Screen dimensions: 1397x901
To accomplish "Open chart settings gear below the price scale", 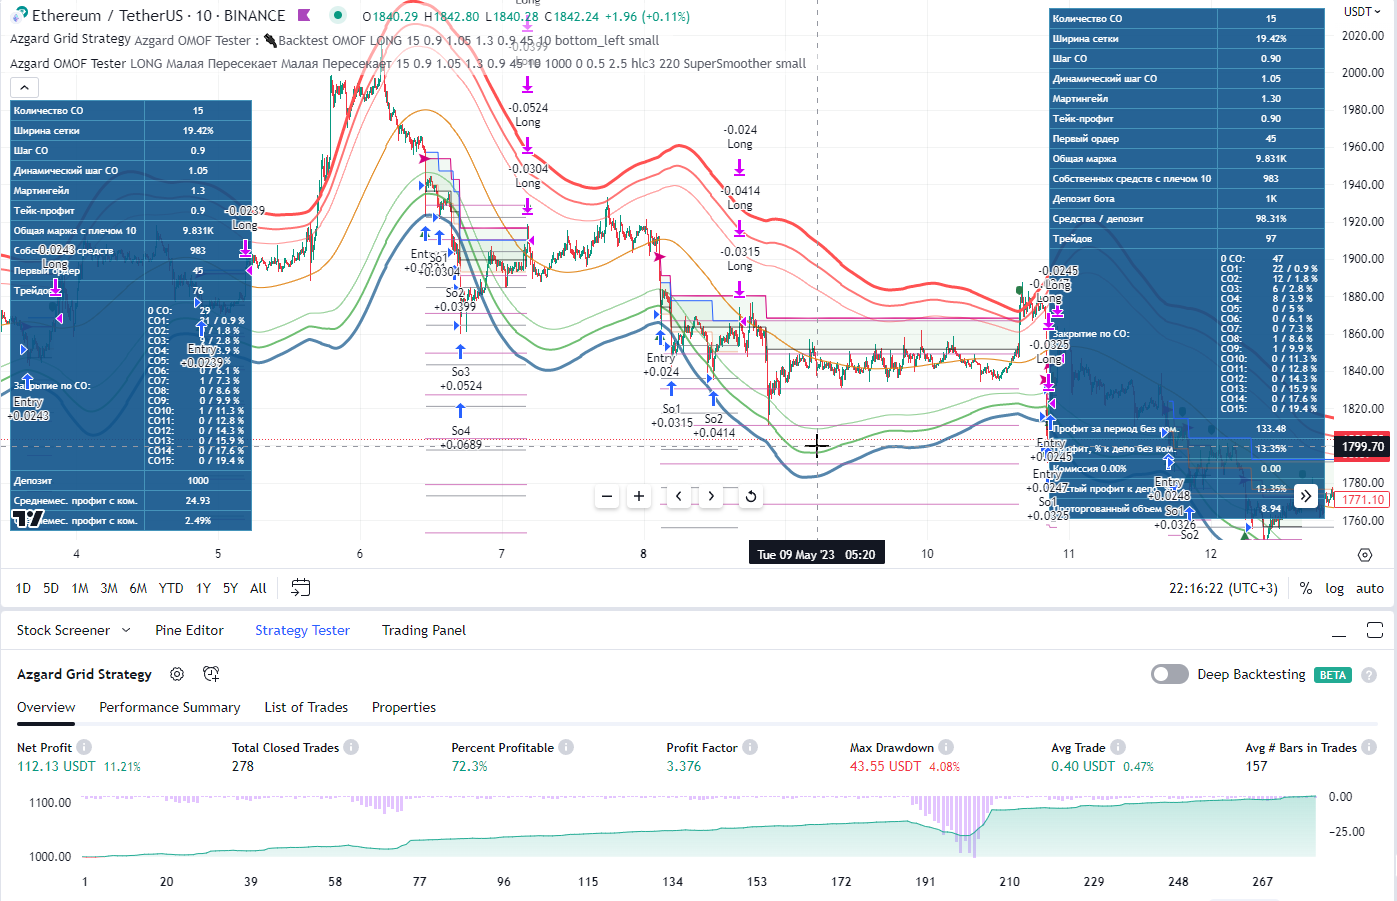I will (1365, 554).
